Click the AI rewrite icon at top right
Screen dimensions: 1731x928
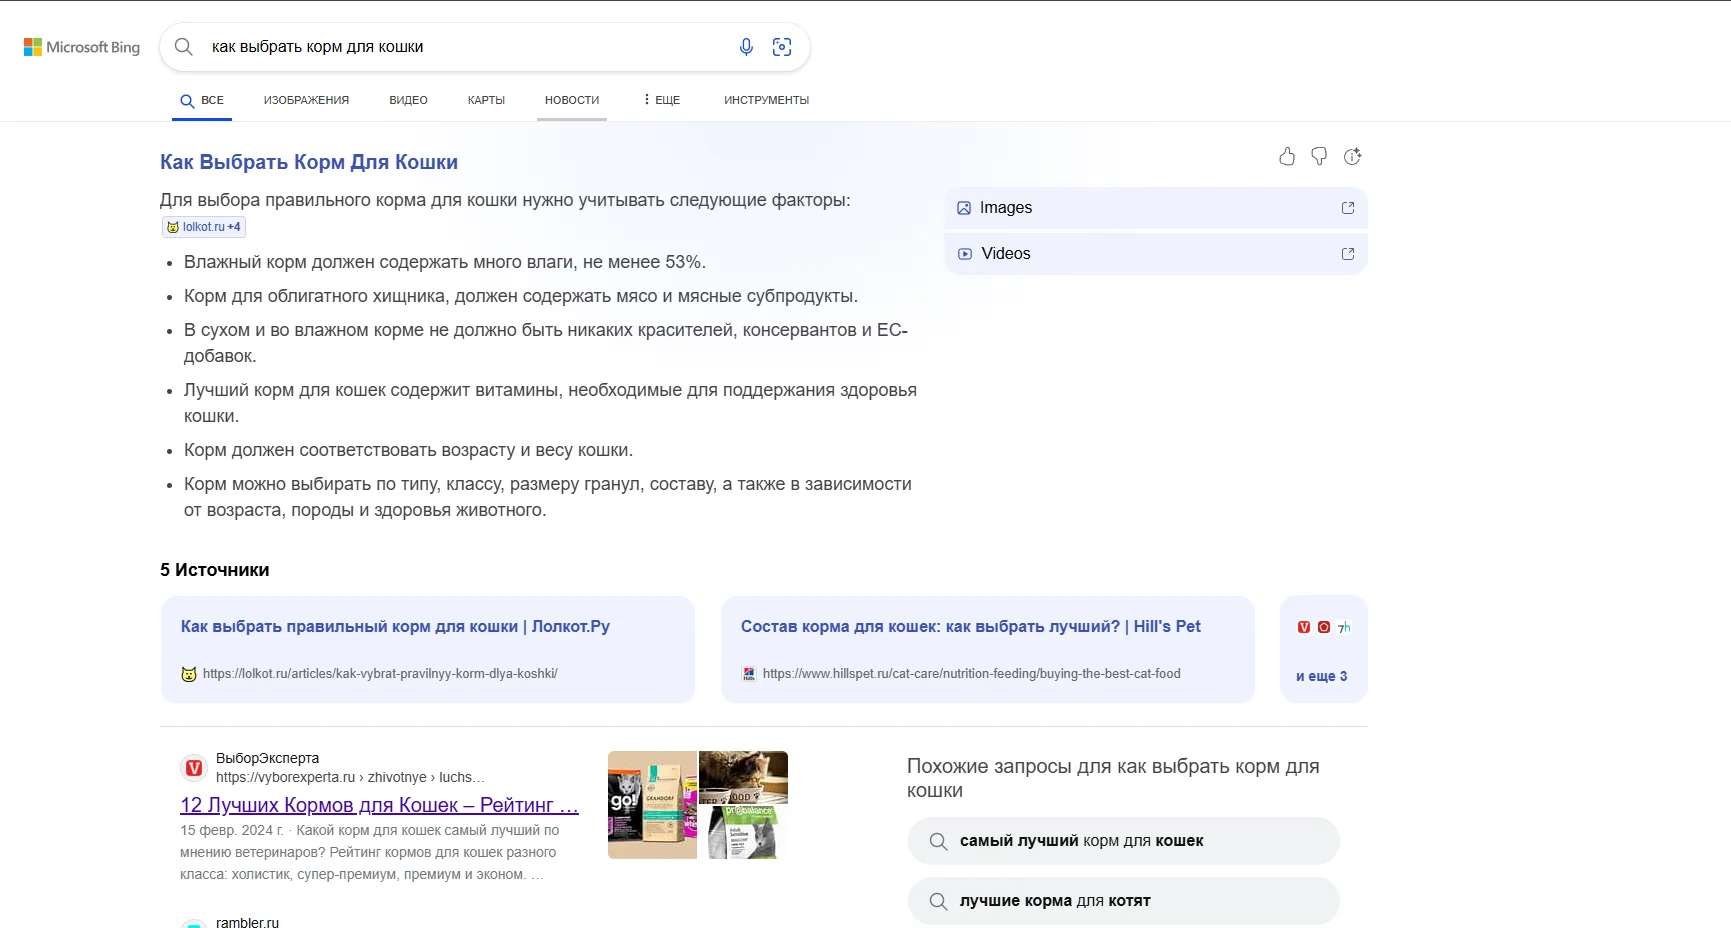1352,156
